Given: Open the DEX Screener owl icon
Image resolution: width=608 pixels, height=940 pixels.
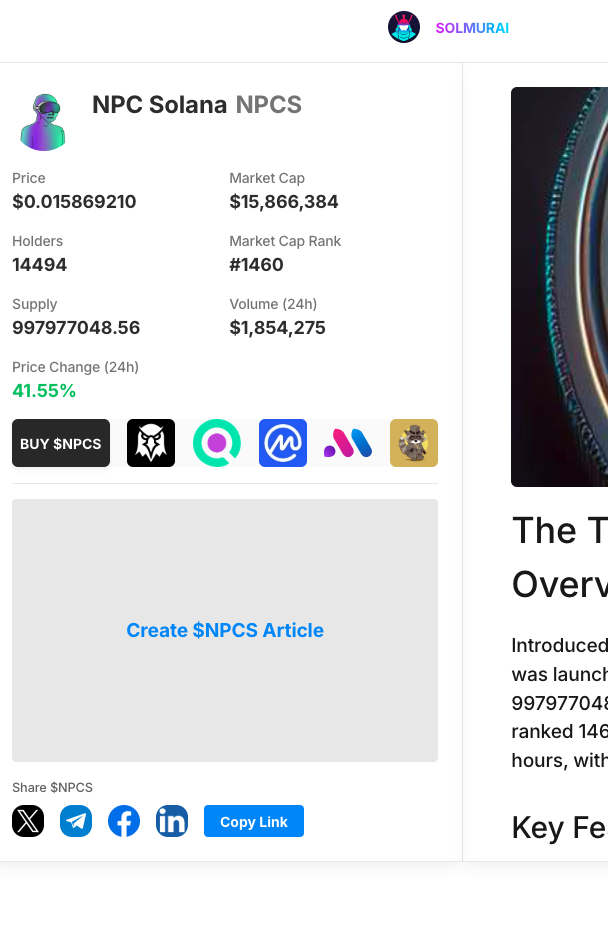Looking at the screenshot, I should [151, 443].
